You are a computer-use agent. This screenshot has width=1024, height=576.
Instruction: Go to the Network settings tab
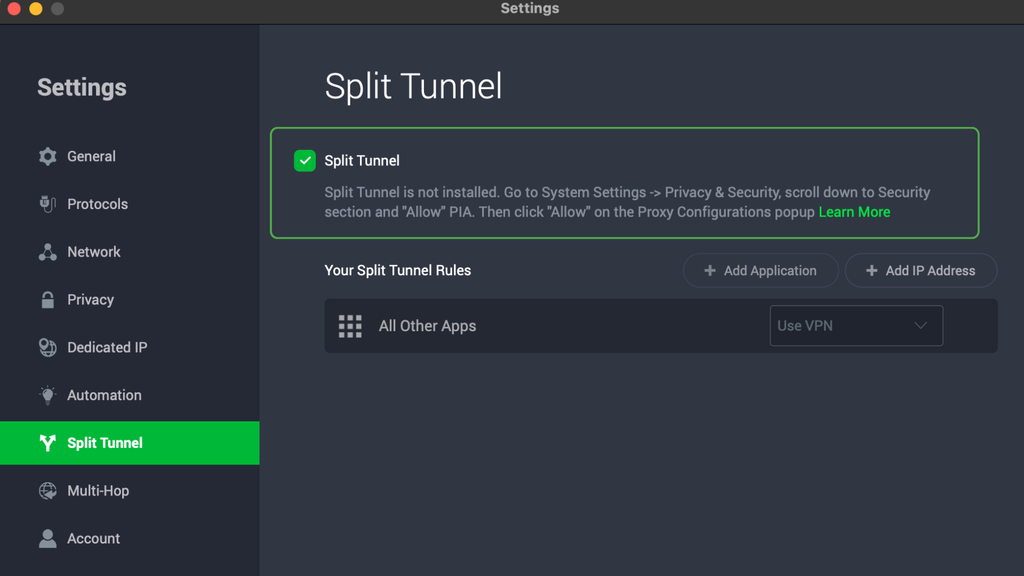point(130,252)
